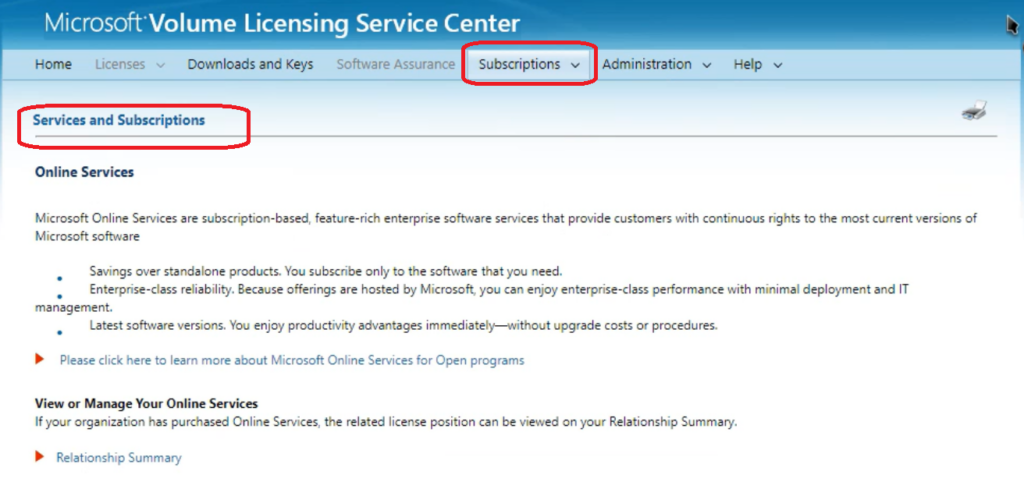This screenshot has width=1024, height=478.
Task: Select View or Manage Your Online Services heading
Action: (x=146, y=403)
